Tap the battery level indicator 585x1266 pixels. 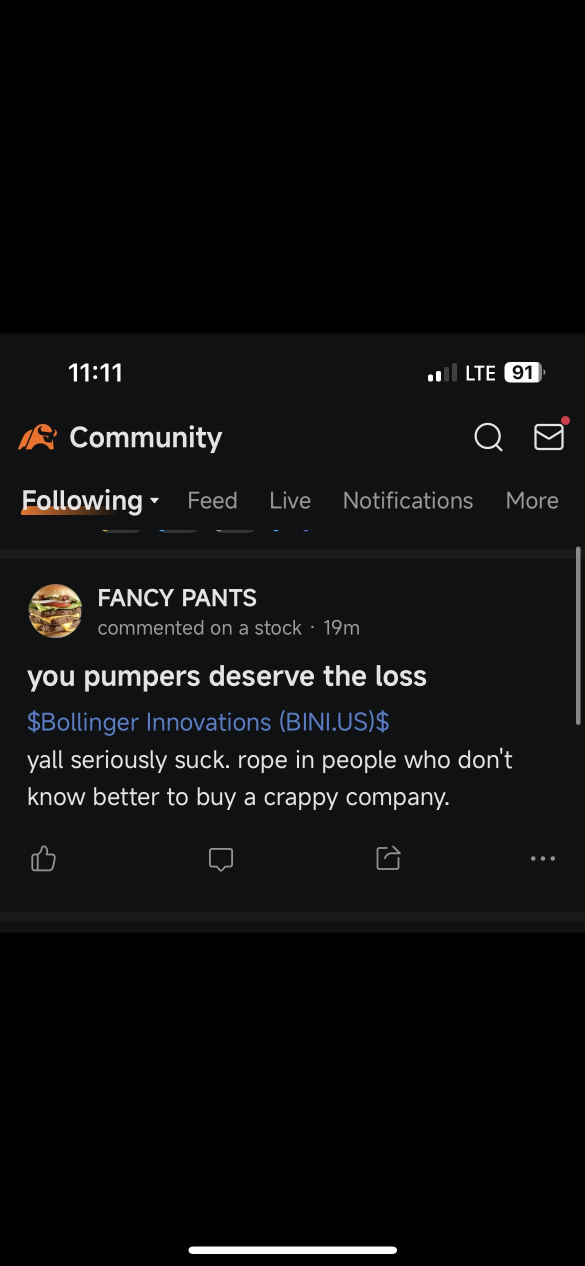tap(524, 373)
